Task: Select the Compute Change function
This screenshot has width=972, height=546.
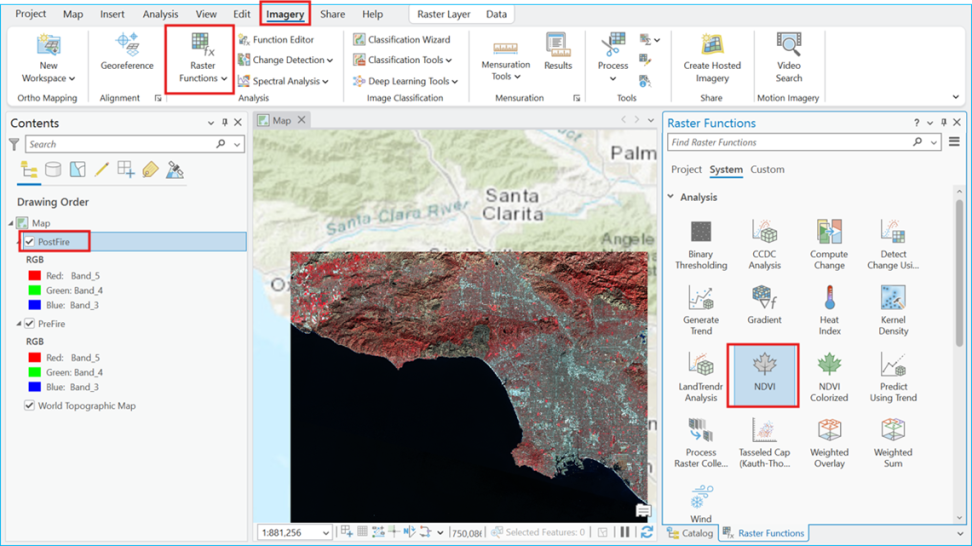Action: point(829,245)
